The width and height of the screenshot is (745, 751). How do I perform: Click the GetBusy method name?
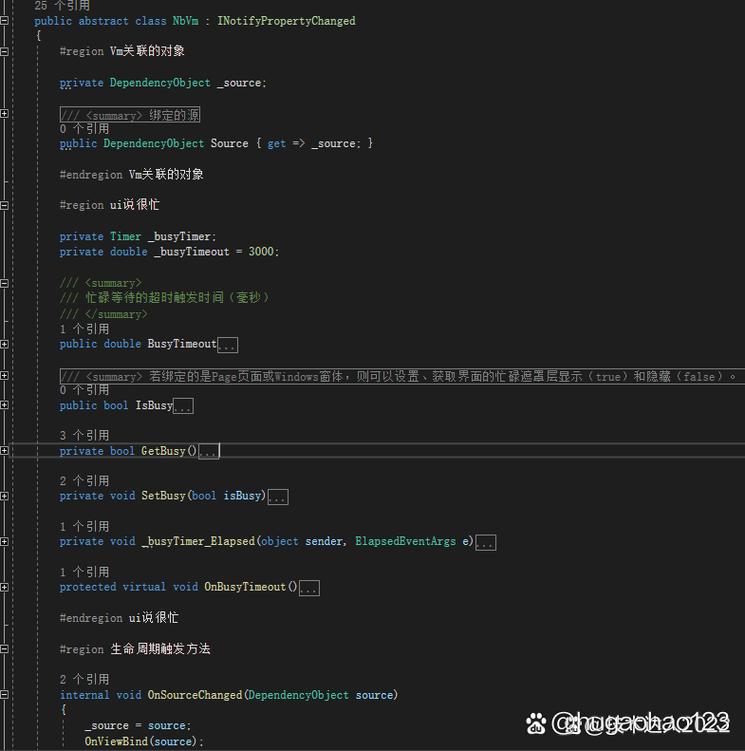tap(163, 451)
